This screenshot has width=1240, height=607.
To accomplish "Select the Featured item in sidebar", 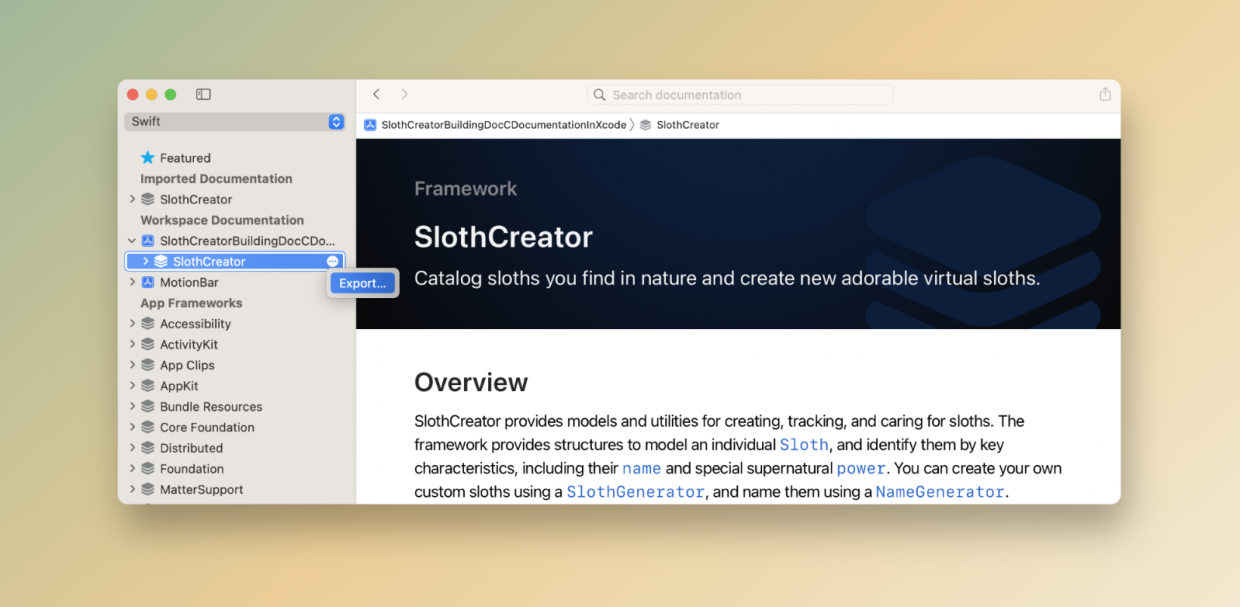I will [x=186, y=157].
